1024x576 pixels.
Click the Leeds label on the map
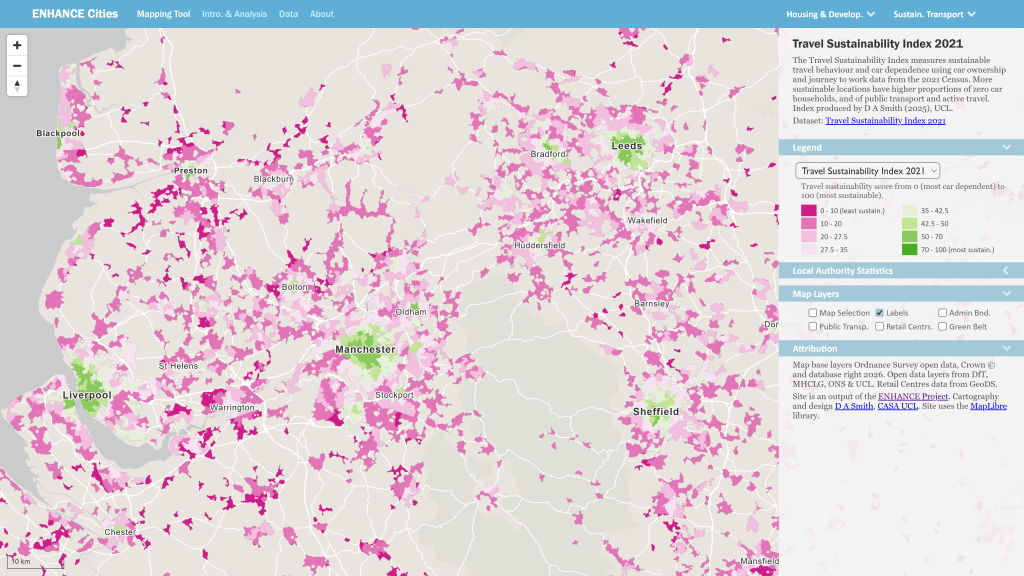coord(627,146)
